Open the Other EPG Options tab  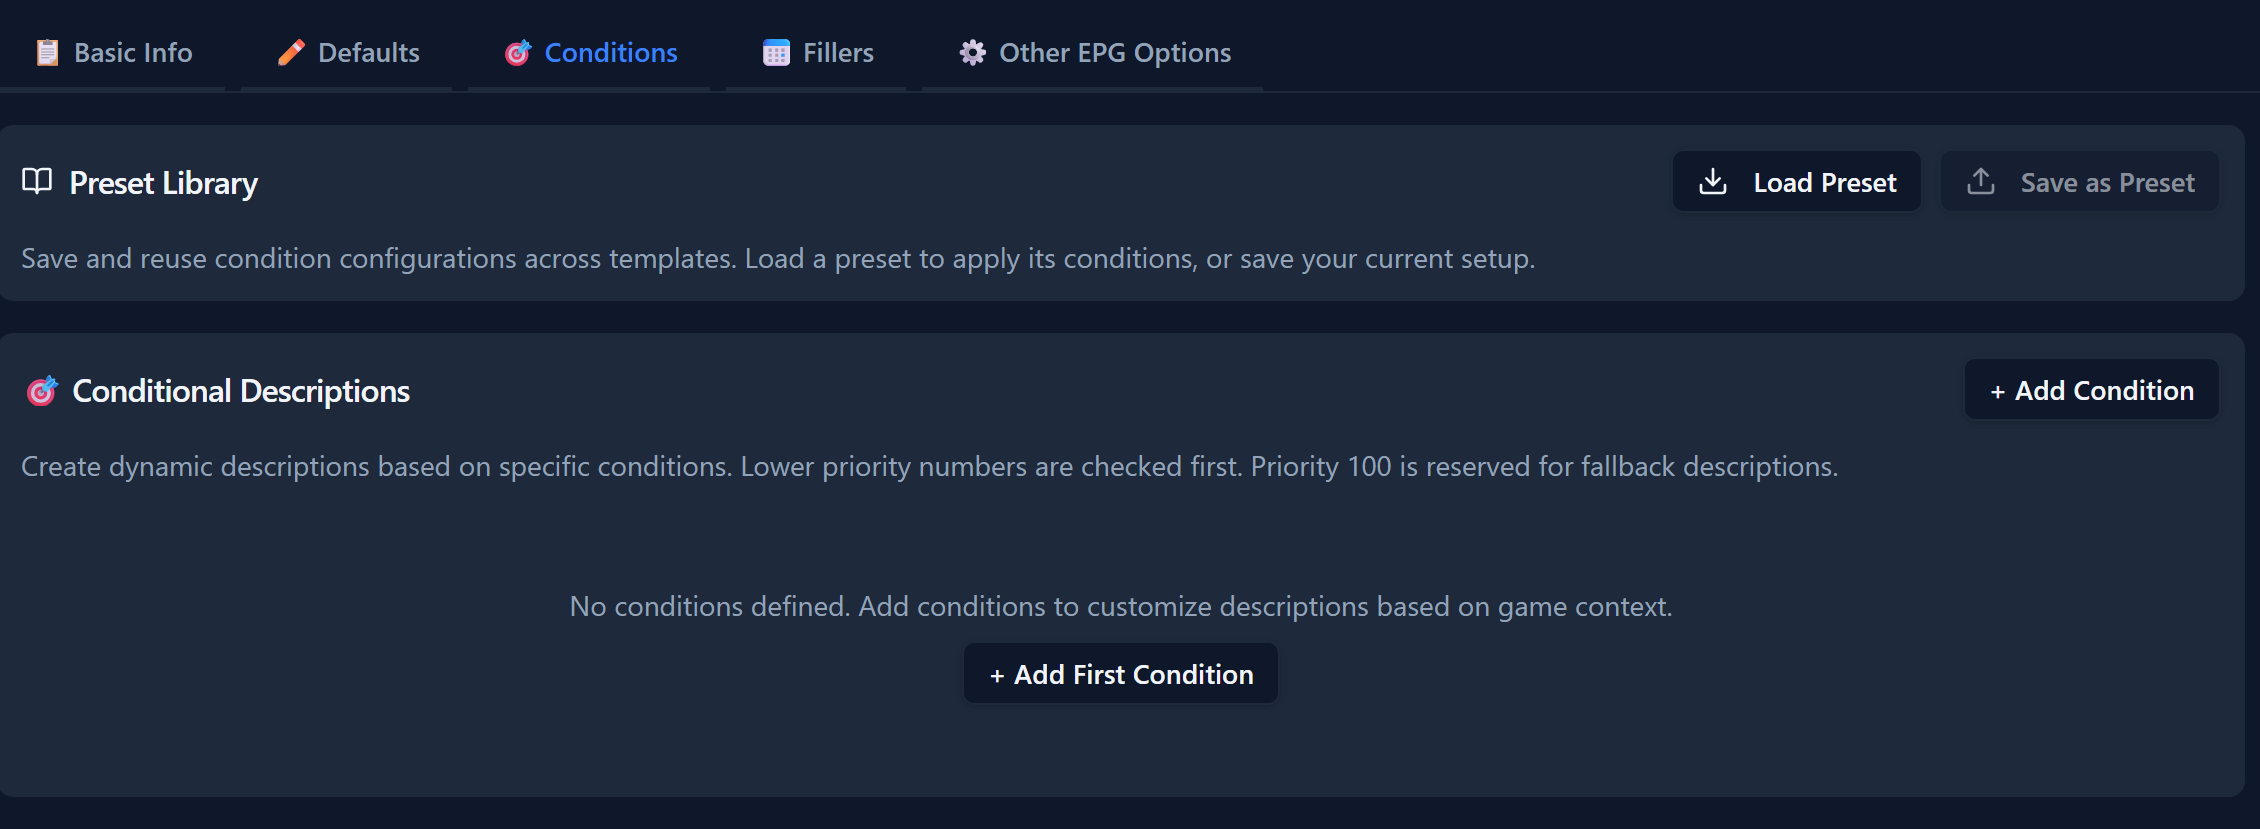coord(1115,52)
